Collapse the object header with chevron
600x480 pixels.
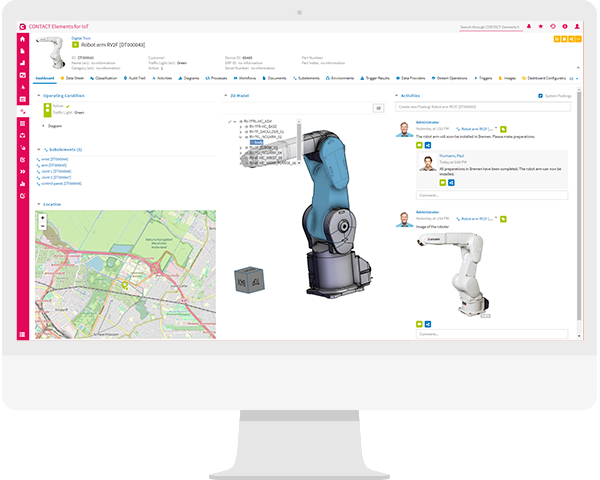[x=578, y=67]
